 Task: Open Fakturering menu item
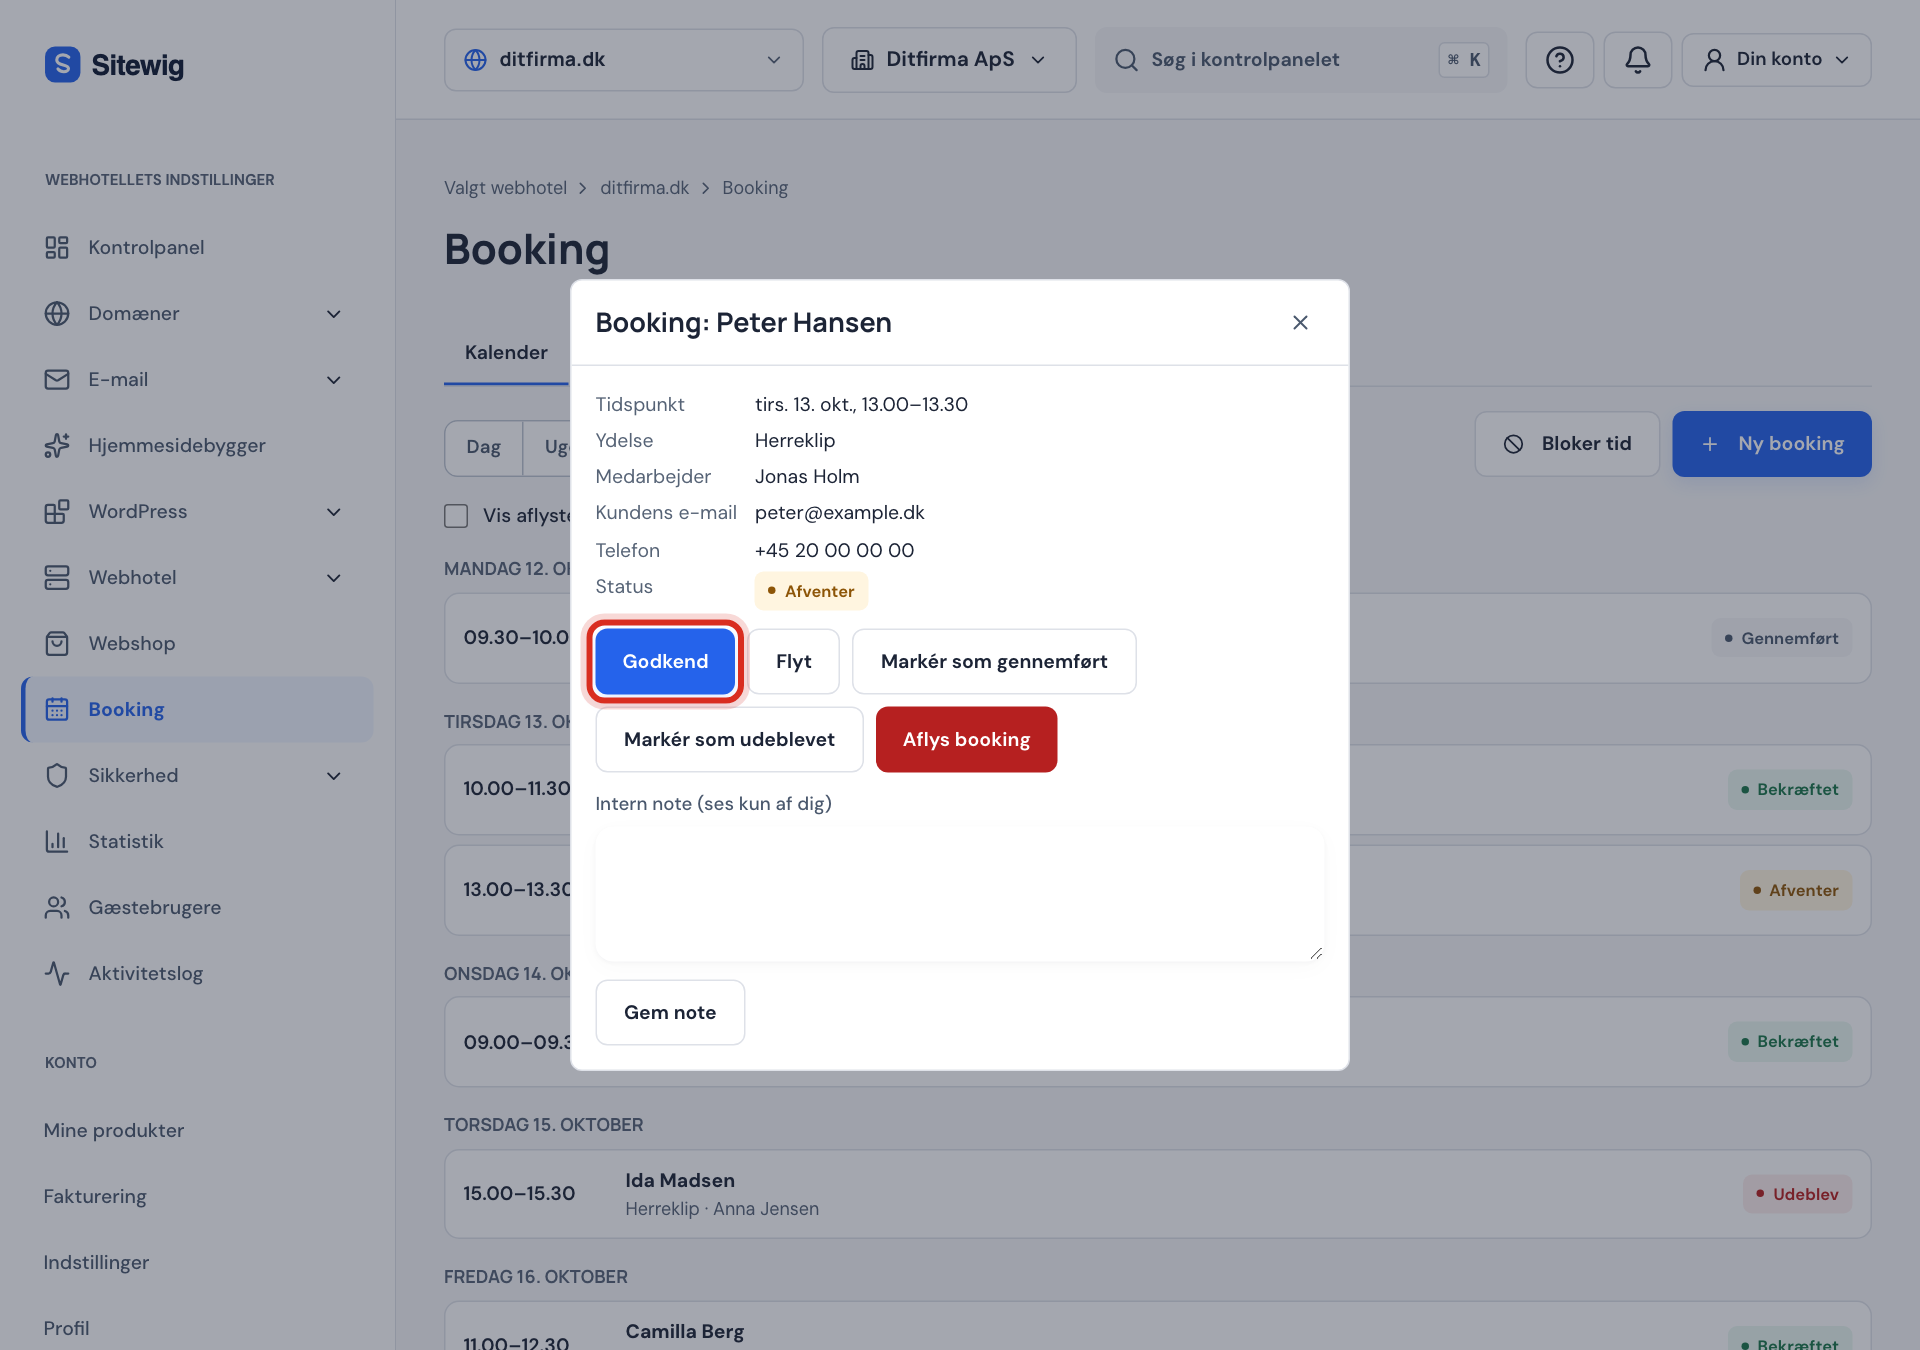coord(95,1196)
